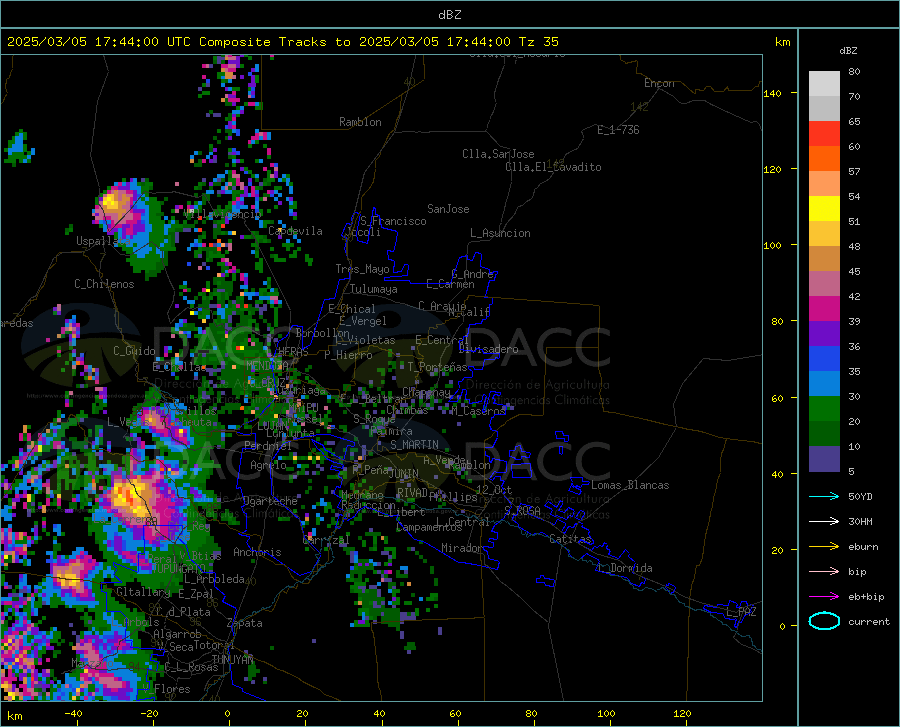Image resolution: width=900 pixels, height=727 pixels.
Task: Click the Encon map label
Action: [x=659, y=83]
